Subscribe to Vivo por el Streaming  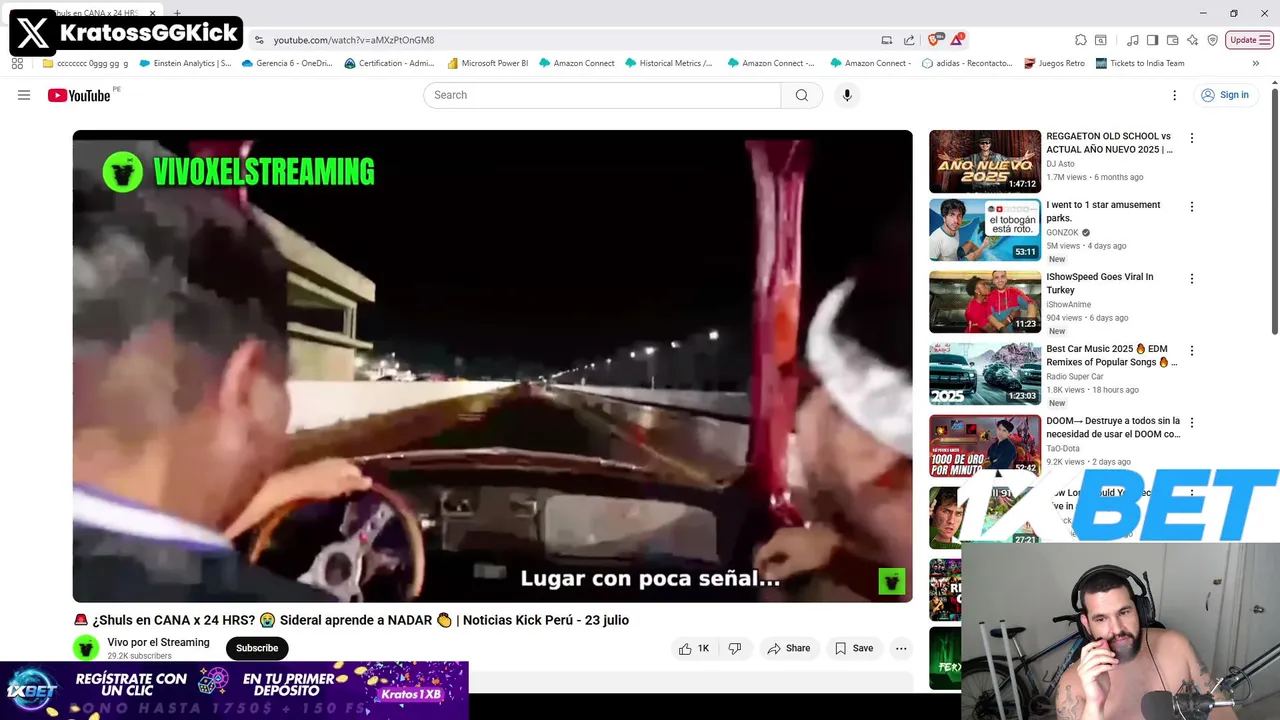[257, 648]
